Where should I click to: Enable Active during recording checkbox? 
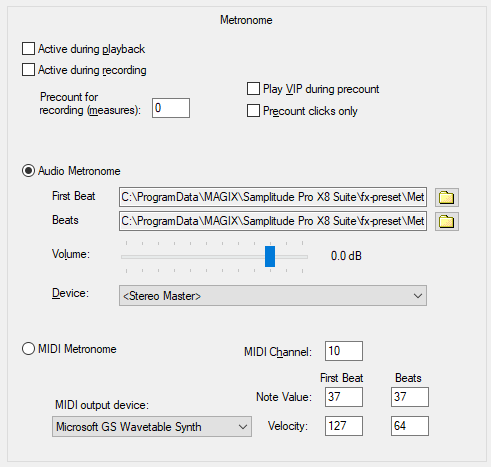(28, 70)
